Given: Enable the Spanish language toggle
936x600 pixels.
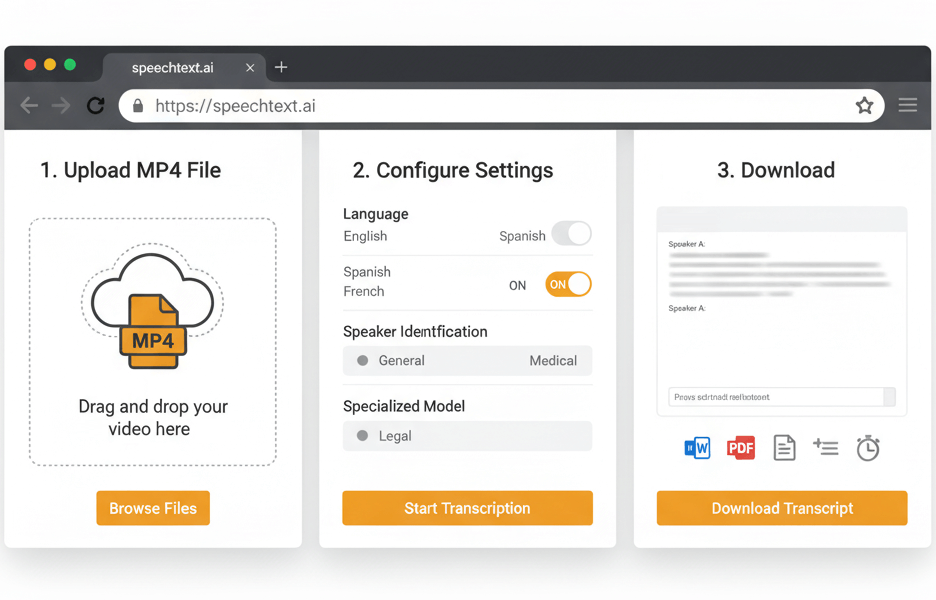Looking at the screenshot, I should point(571,234).
